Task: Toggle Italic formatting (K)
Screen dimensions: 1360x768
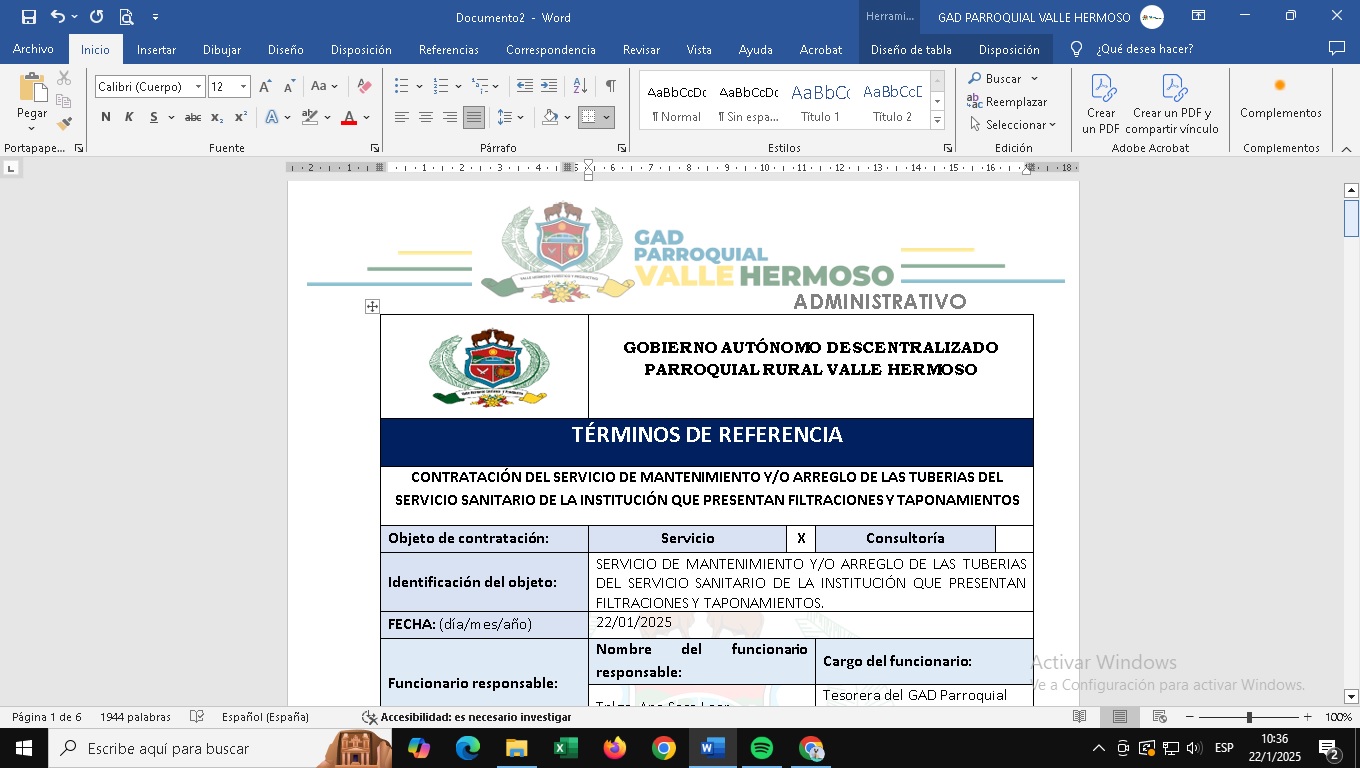Action: (129, 118)
